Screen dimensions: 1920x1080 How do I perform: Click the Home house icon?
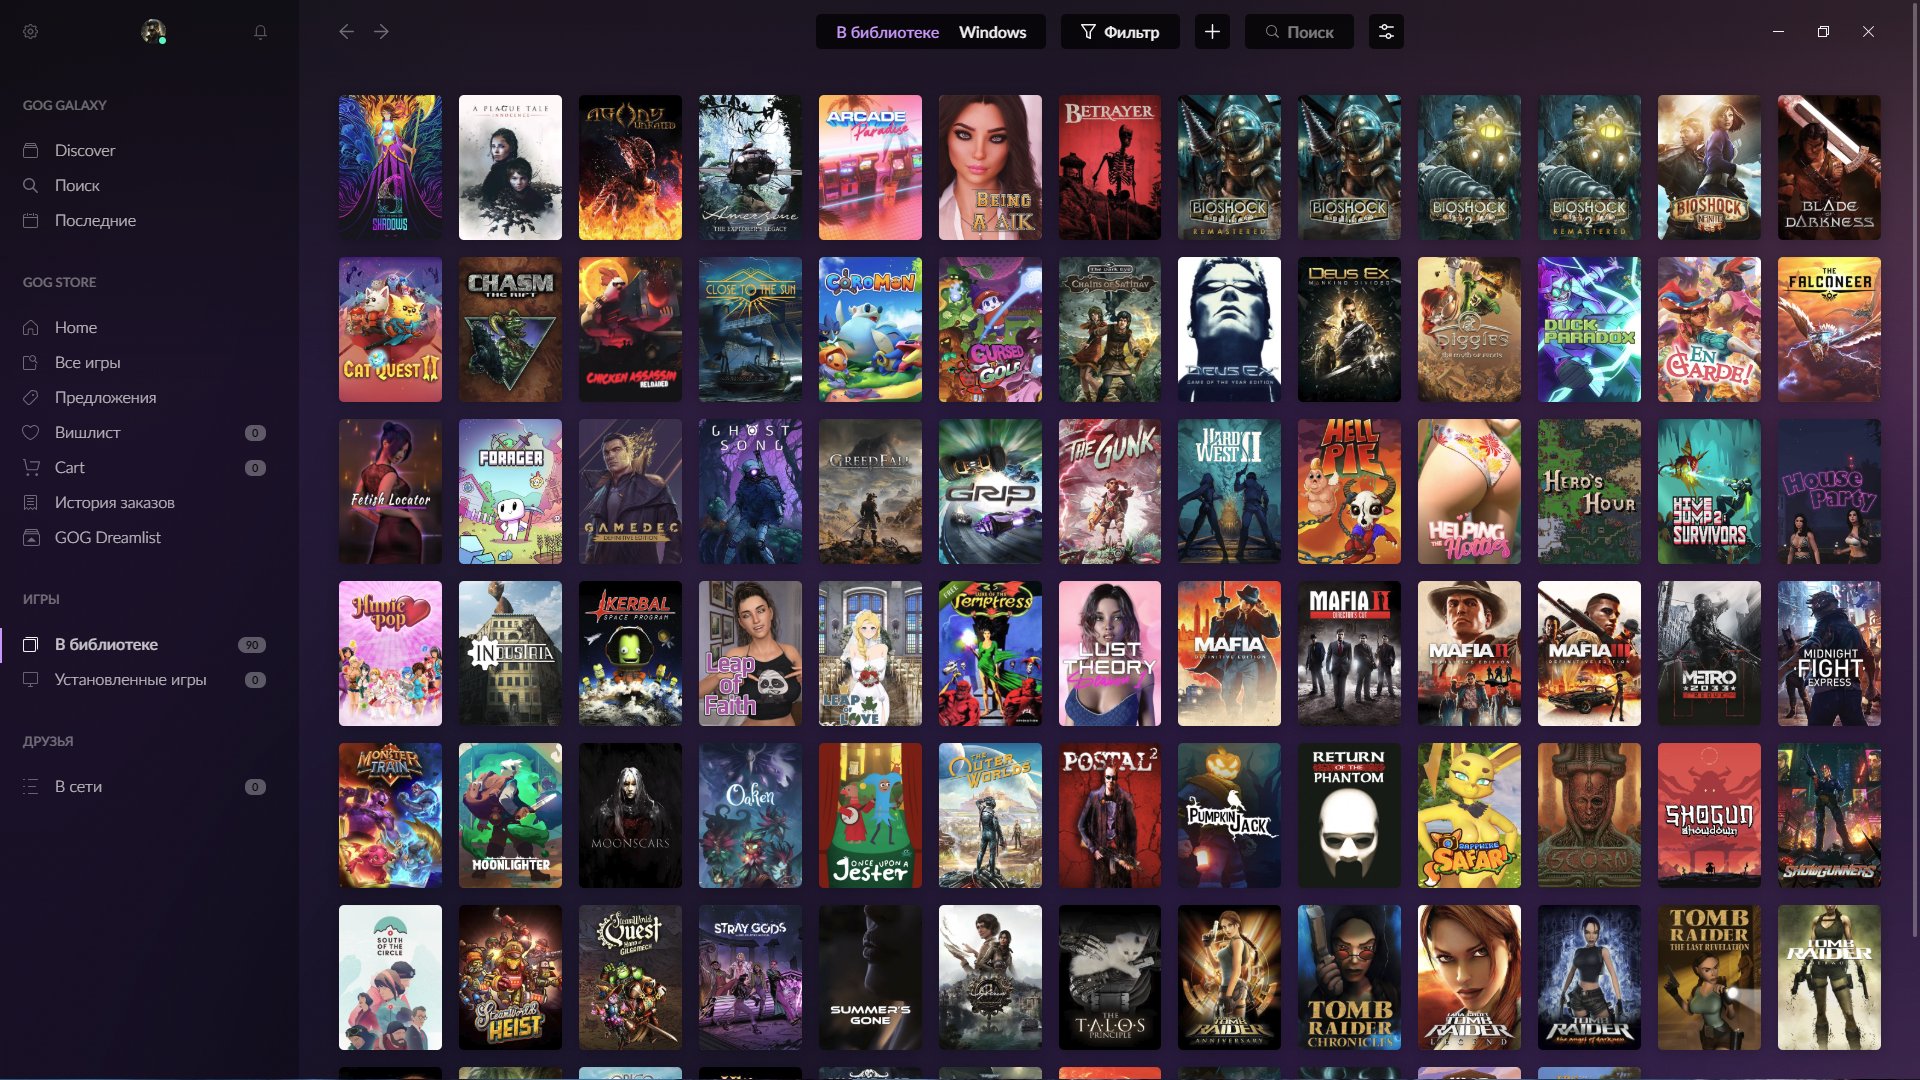(31, 327)
